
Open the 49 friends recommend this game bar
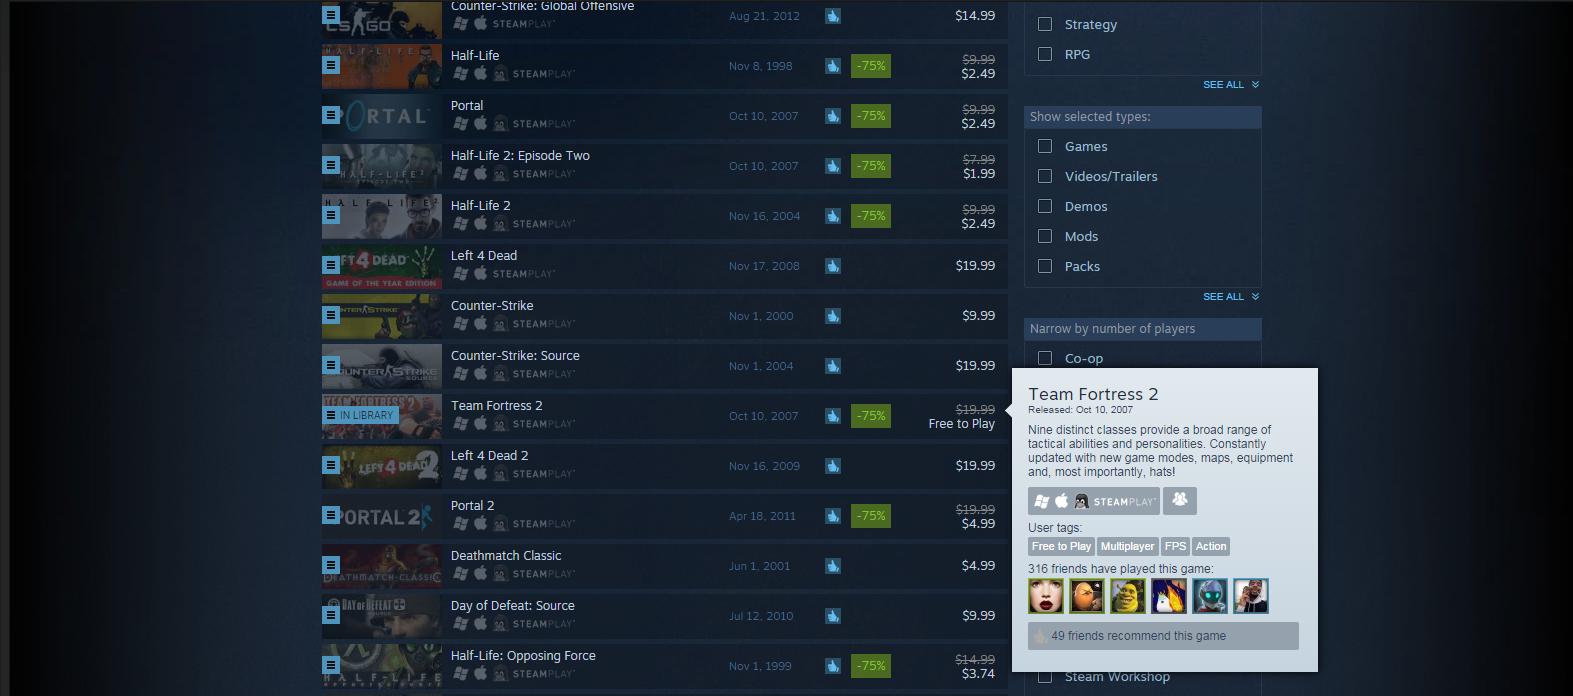1163,636
